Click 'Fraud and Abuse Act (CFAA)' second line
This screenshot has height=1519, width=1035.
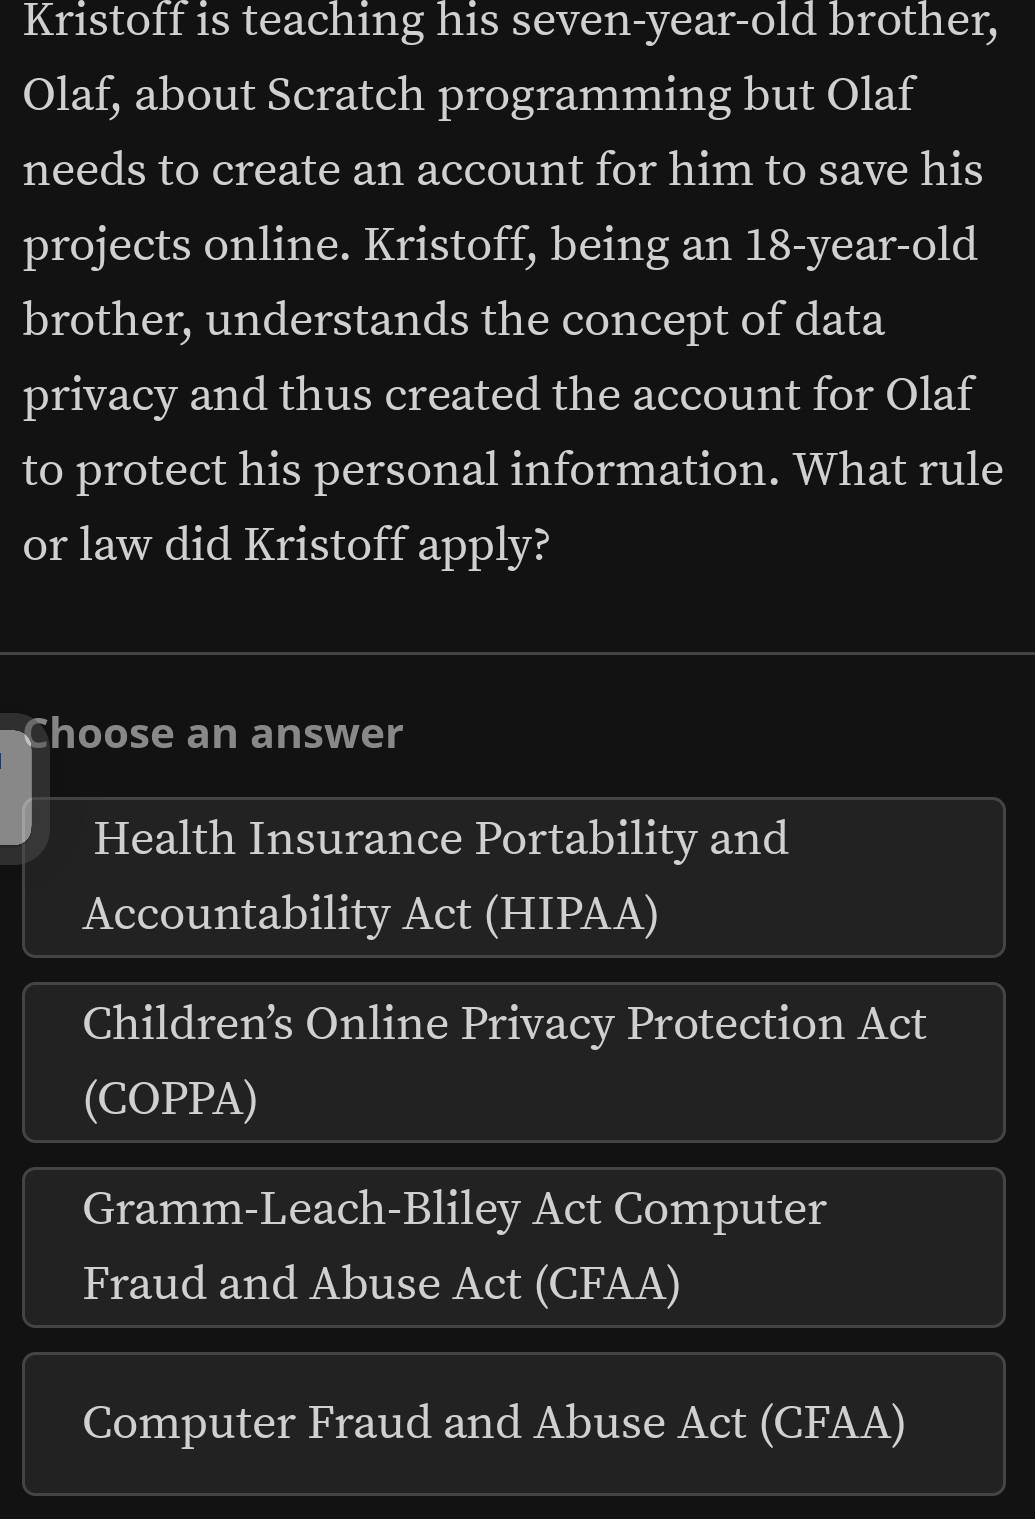381,1284
